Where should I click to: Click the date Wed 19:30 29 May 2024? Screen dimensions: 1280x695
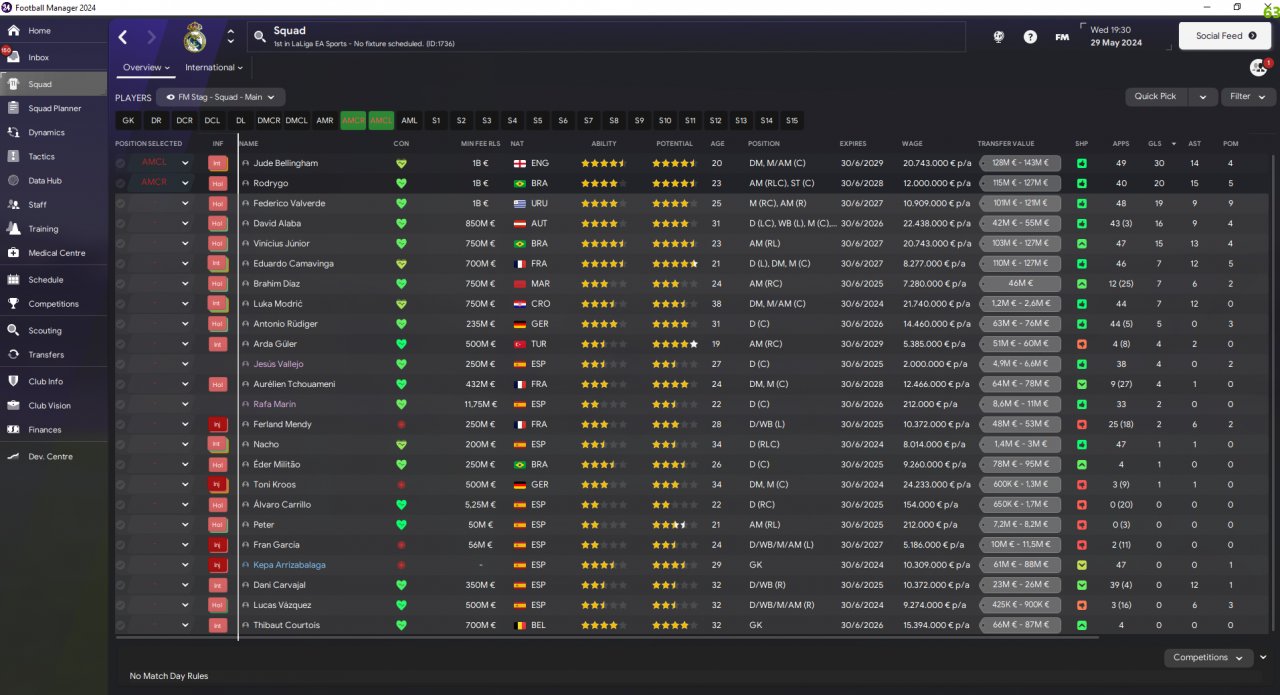[1116, 36]
